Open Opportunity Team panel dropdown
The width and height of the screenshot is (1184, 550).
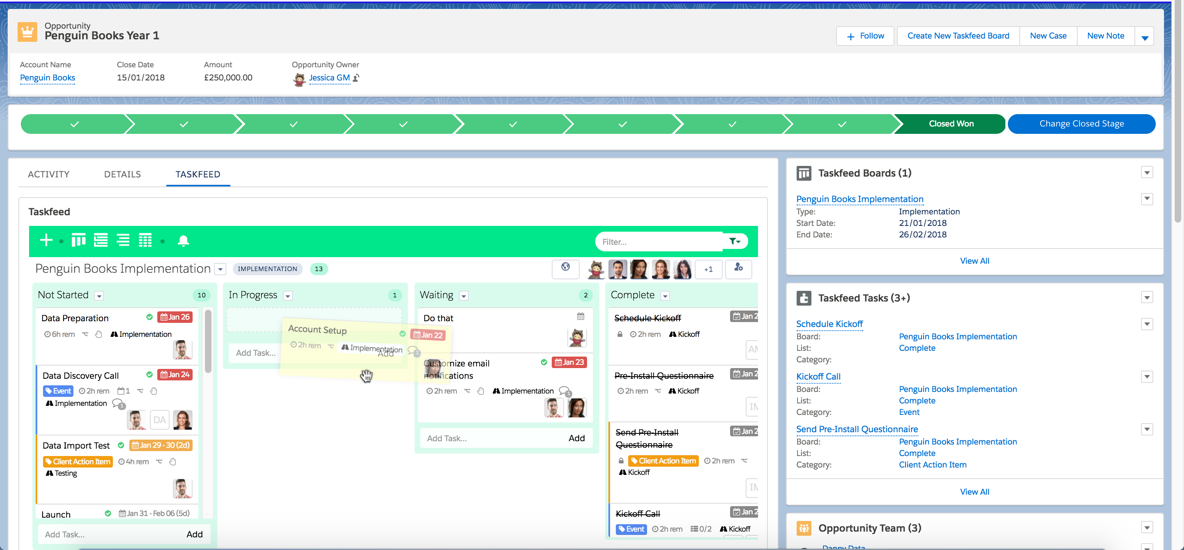[x=1147, y=527]
